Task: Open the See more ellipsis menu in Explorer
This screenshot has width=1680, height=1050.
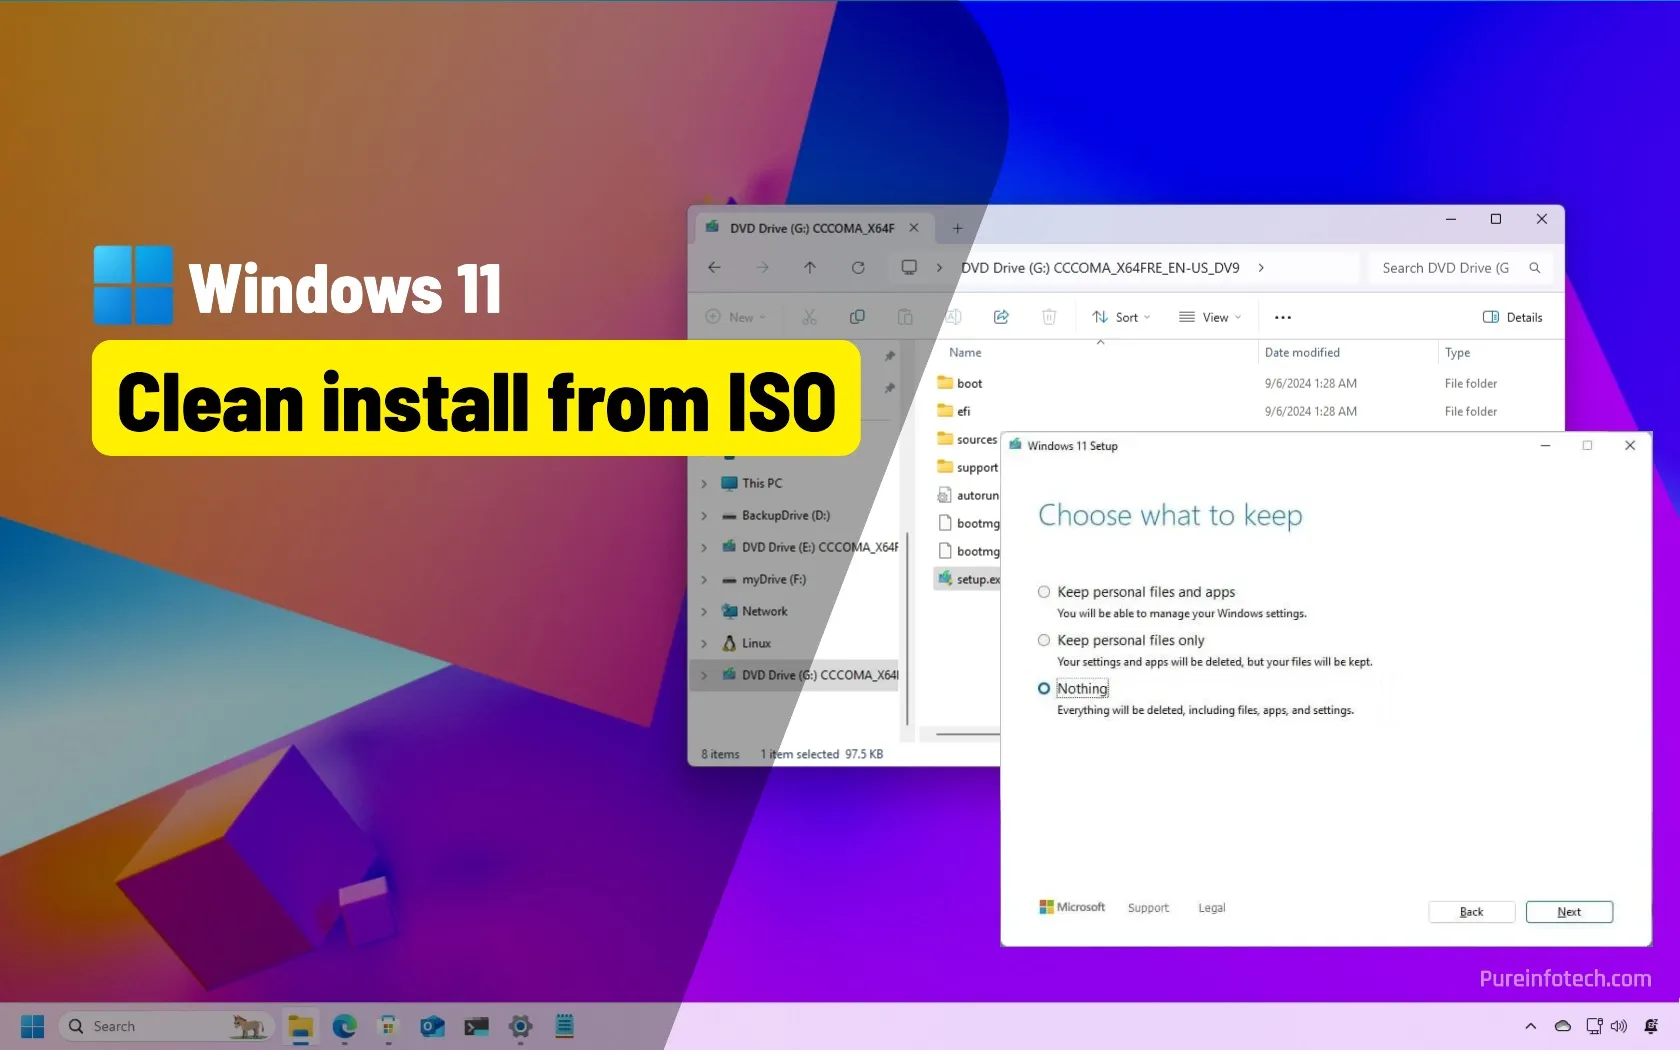Action: click(1283, 317)
